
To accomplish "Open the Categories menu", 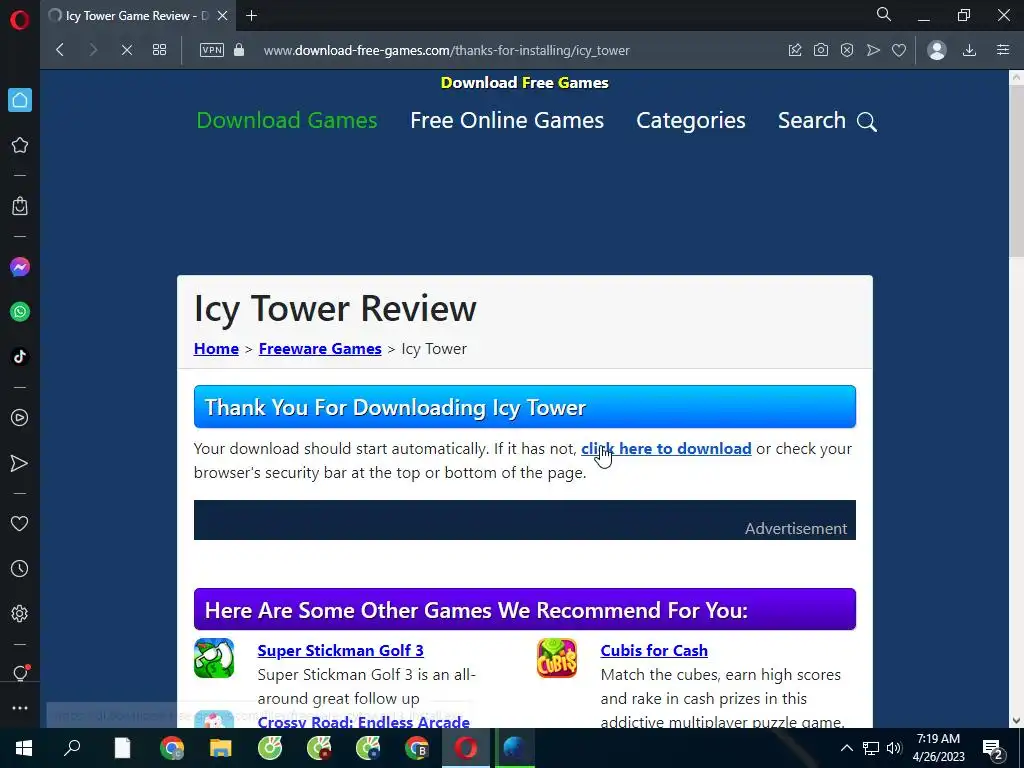I will click(690, 120).
